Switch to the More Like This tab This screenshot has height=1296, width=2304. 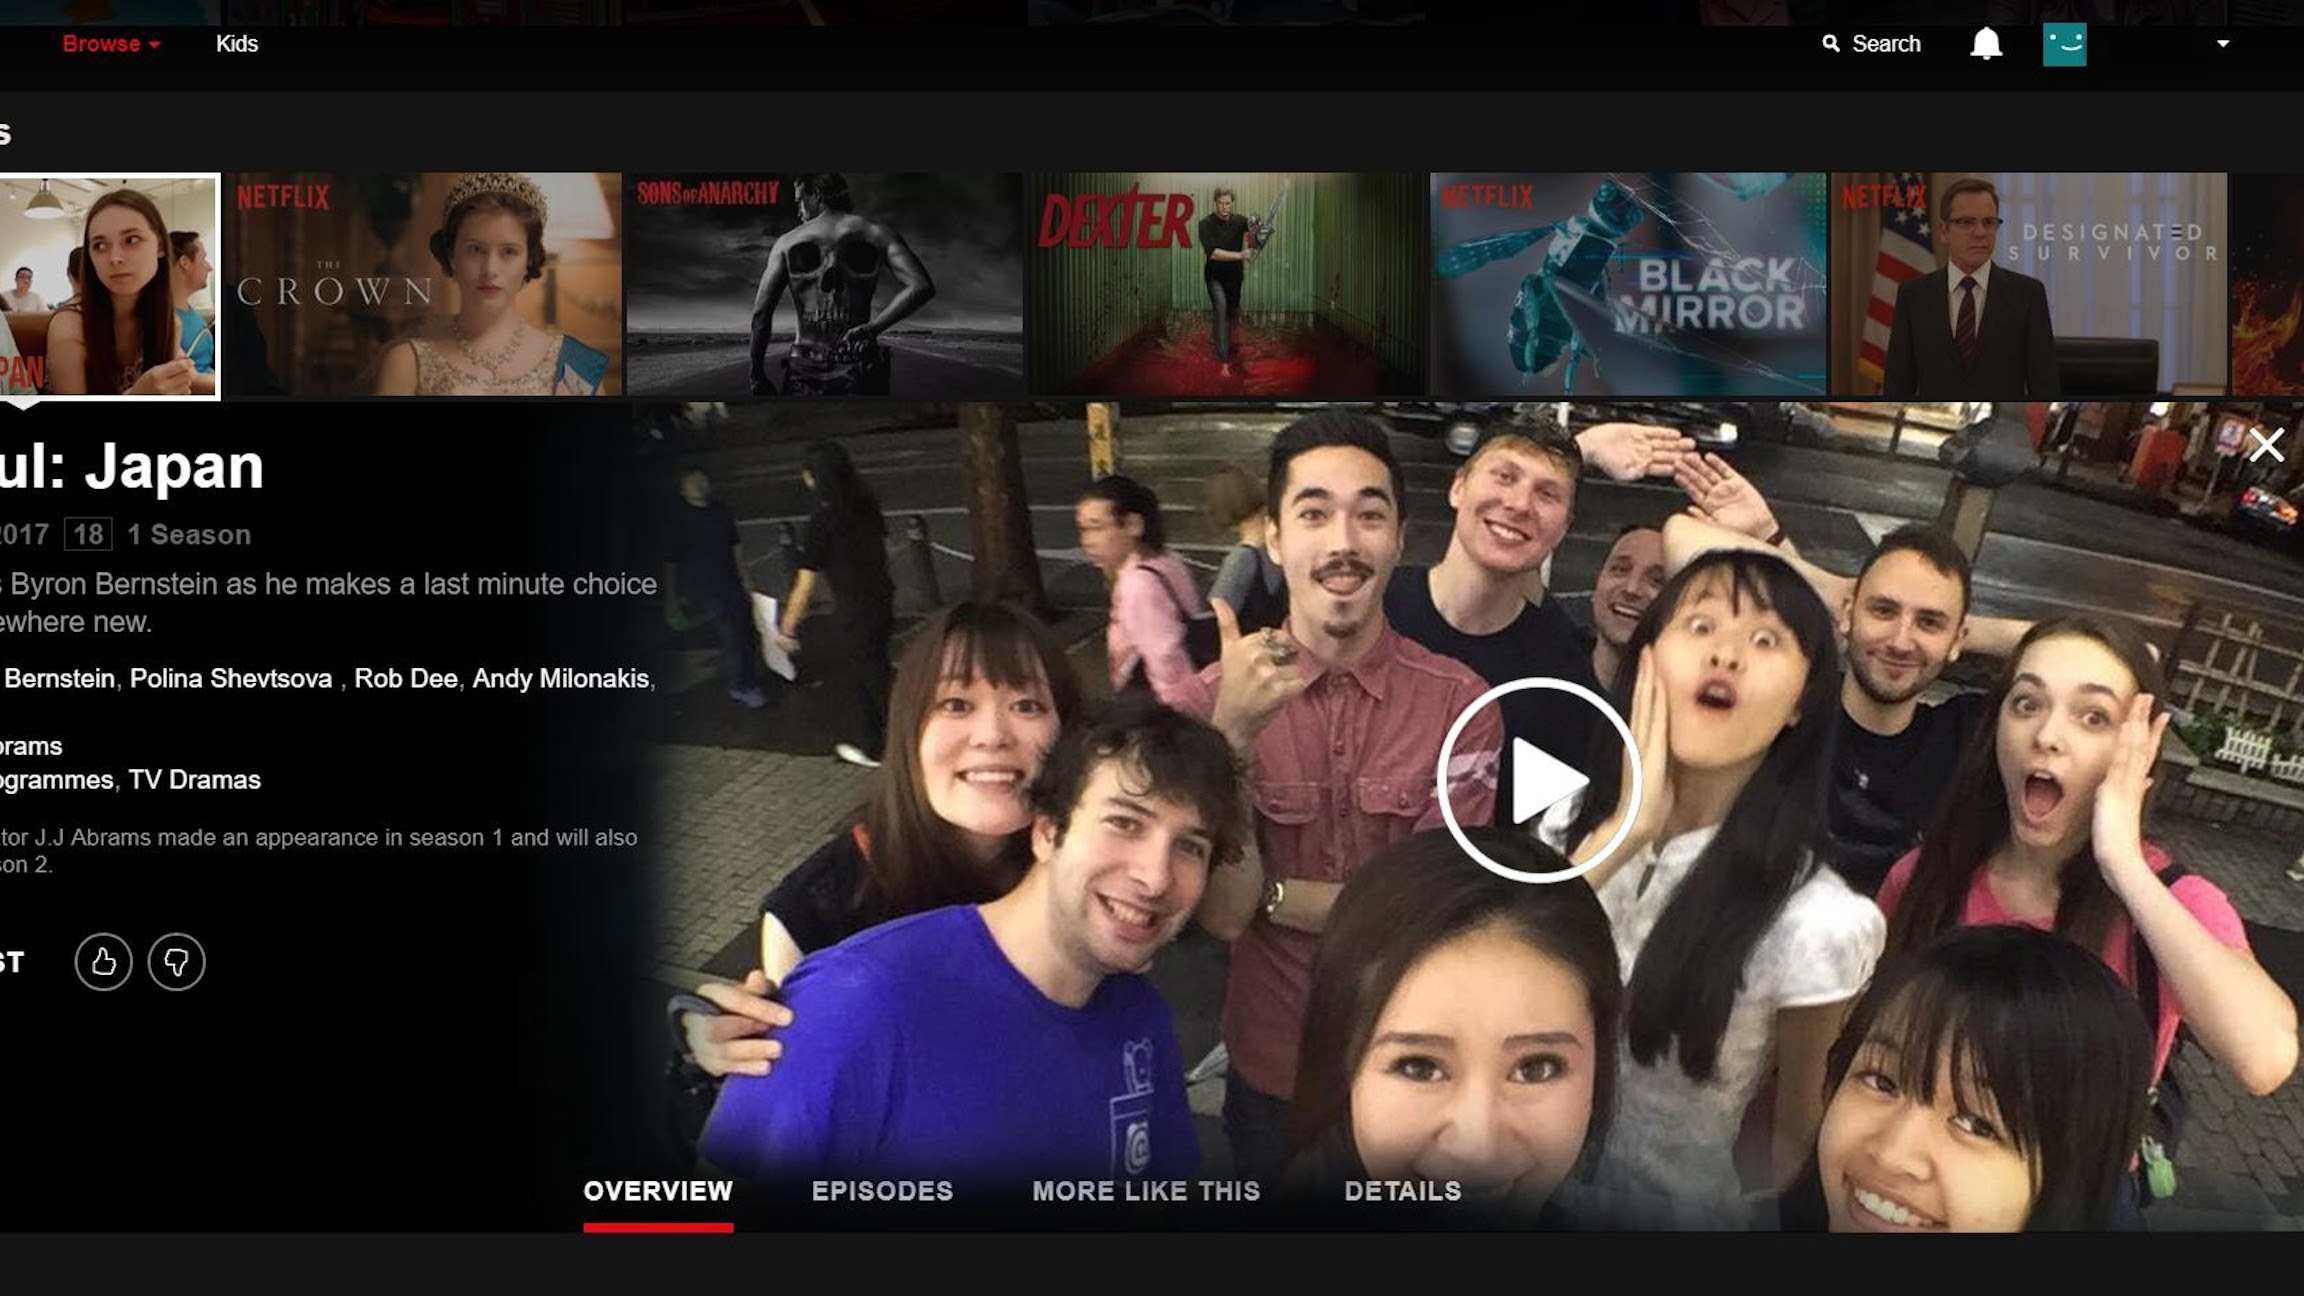(1146, 1191)
